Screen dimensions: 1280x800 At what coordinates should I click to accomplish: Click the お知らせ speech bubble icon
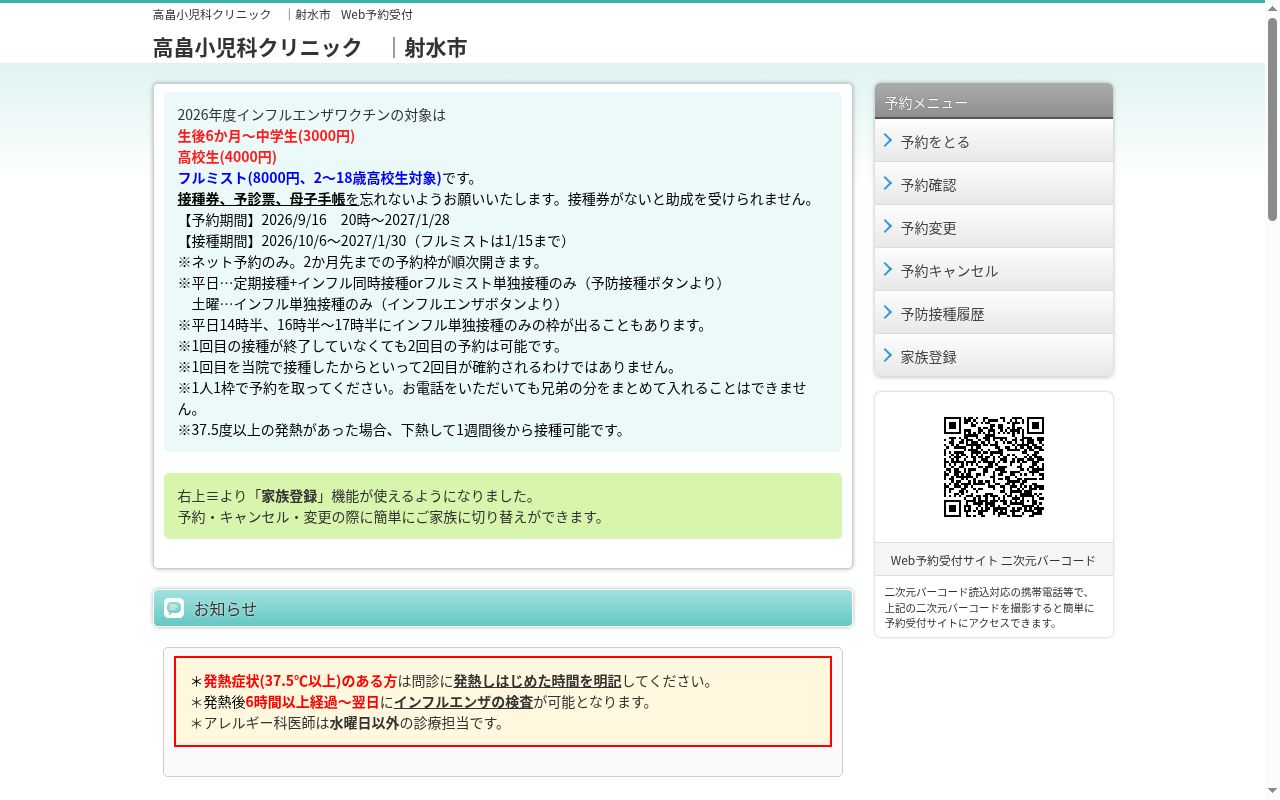174,608
